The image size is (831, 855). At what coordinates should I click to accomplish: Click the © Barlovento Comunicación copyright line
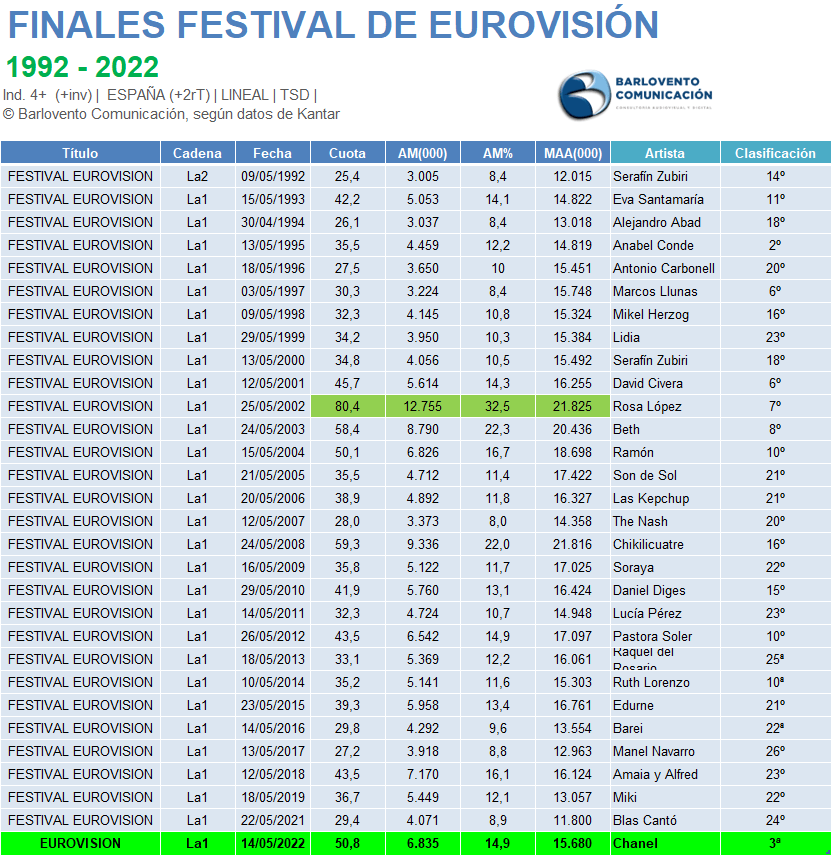coord(171,114)
